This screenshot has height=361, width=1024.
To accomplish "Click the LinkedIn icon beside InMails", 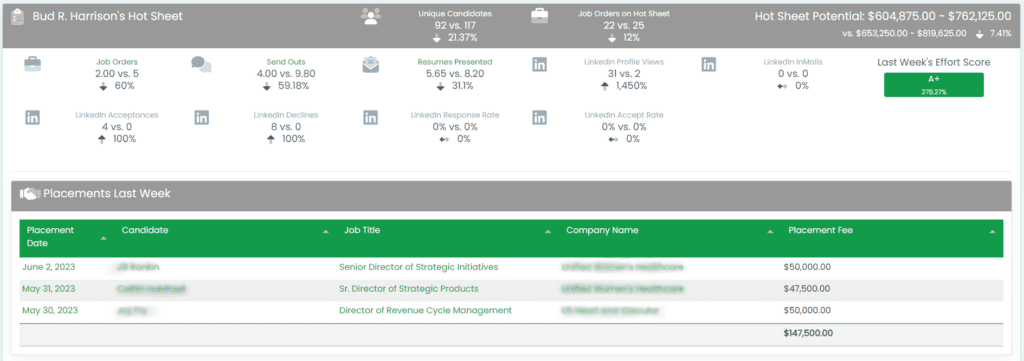I will [709, 65].
